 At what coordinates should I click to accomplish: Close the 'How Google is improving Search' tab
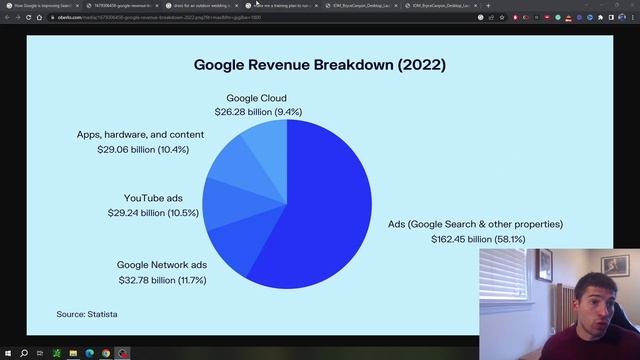click(77, 6)
